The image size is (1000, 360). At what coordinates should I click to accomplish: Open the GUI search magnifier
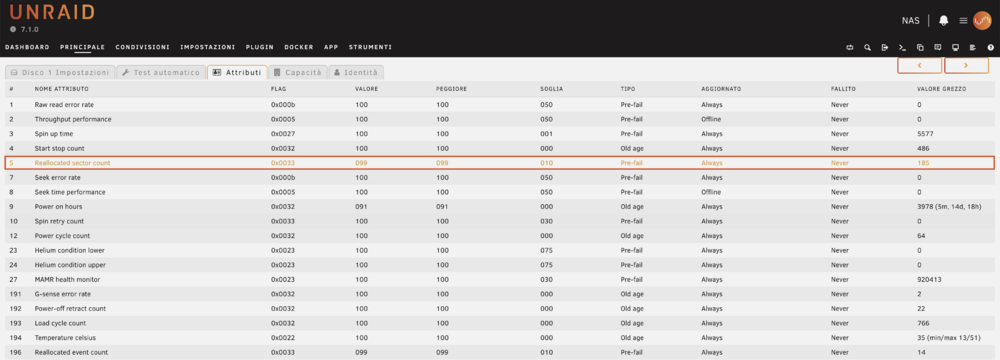pos(867,47)
